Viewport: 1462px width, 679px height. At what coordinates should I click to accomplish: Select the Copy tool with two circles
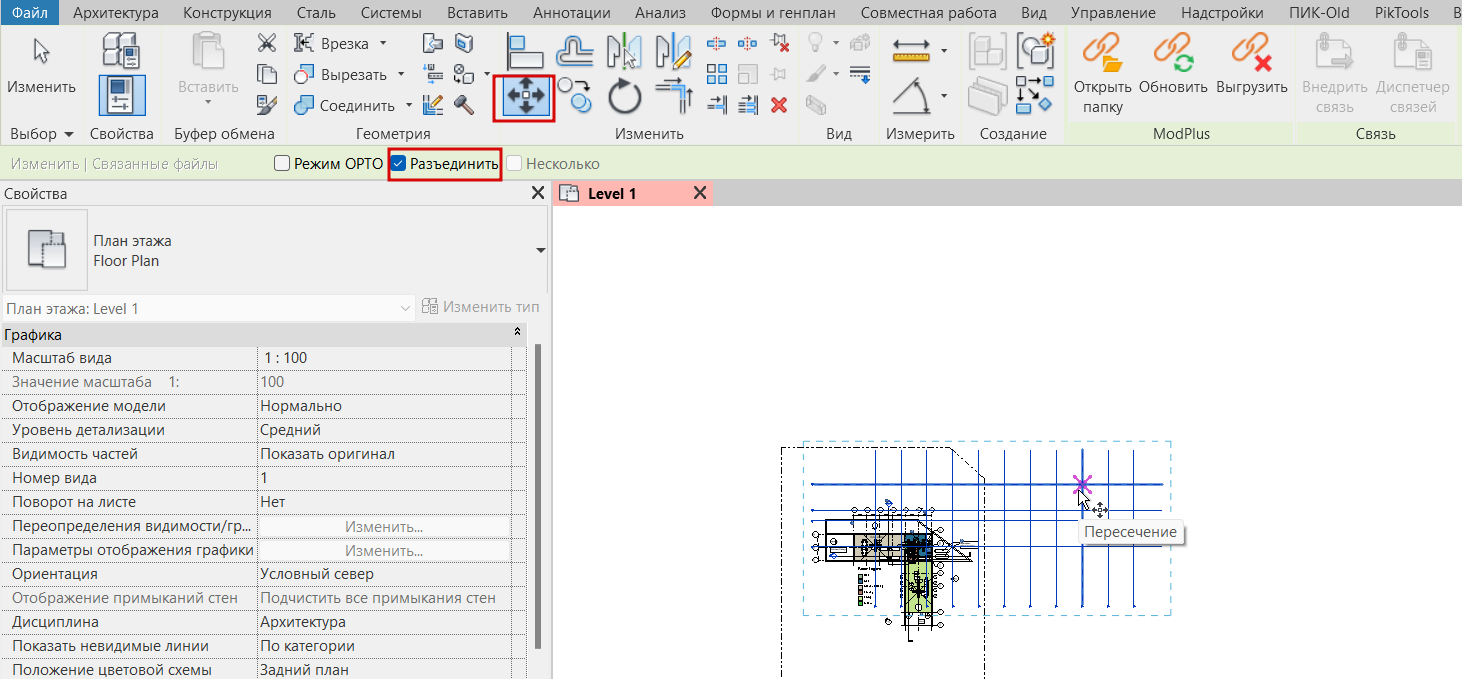(x=574, y=94)
